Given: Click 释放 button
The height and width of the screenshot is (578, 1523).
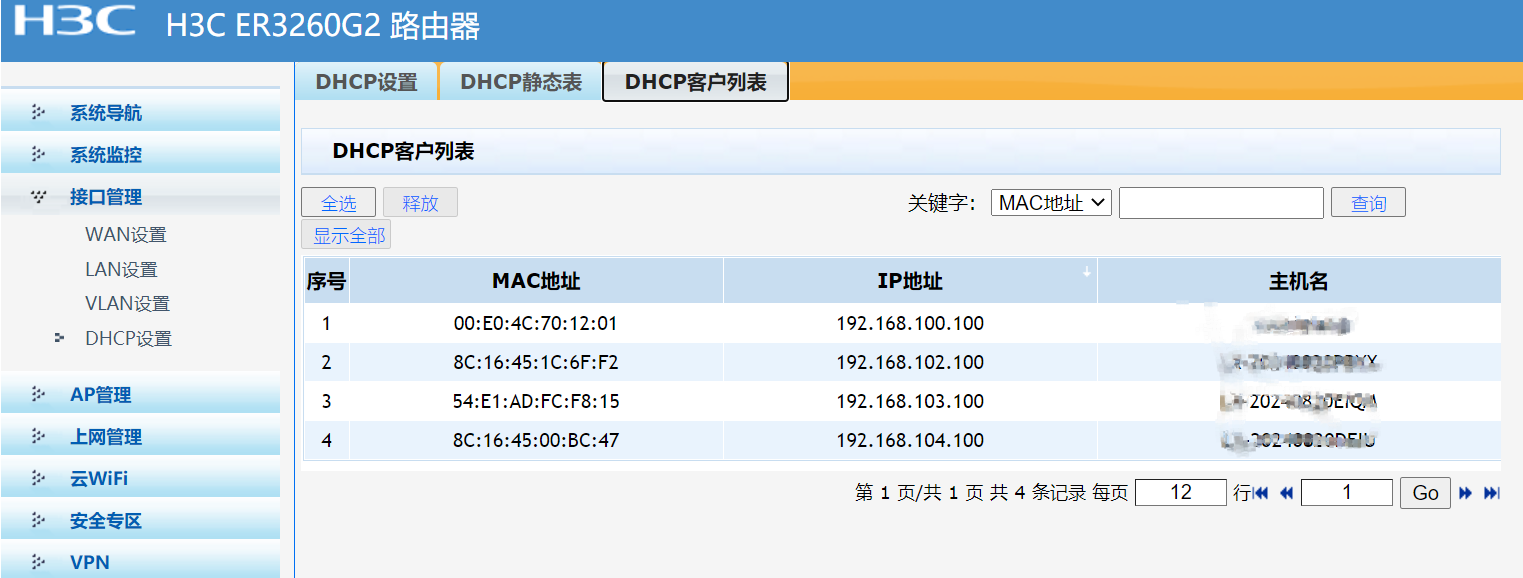Looking at the screenshot, I should (420, 203).
